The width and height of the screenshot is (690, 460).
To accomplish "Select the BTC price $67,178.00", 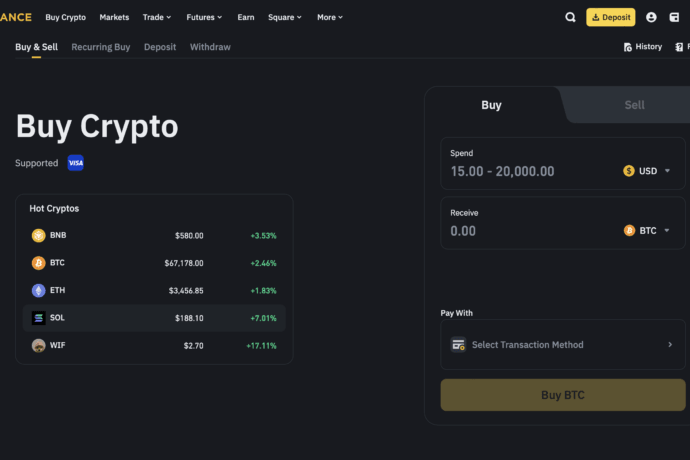I will 184,263.
